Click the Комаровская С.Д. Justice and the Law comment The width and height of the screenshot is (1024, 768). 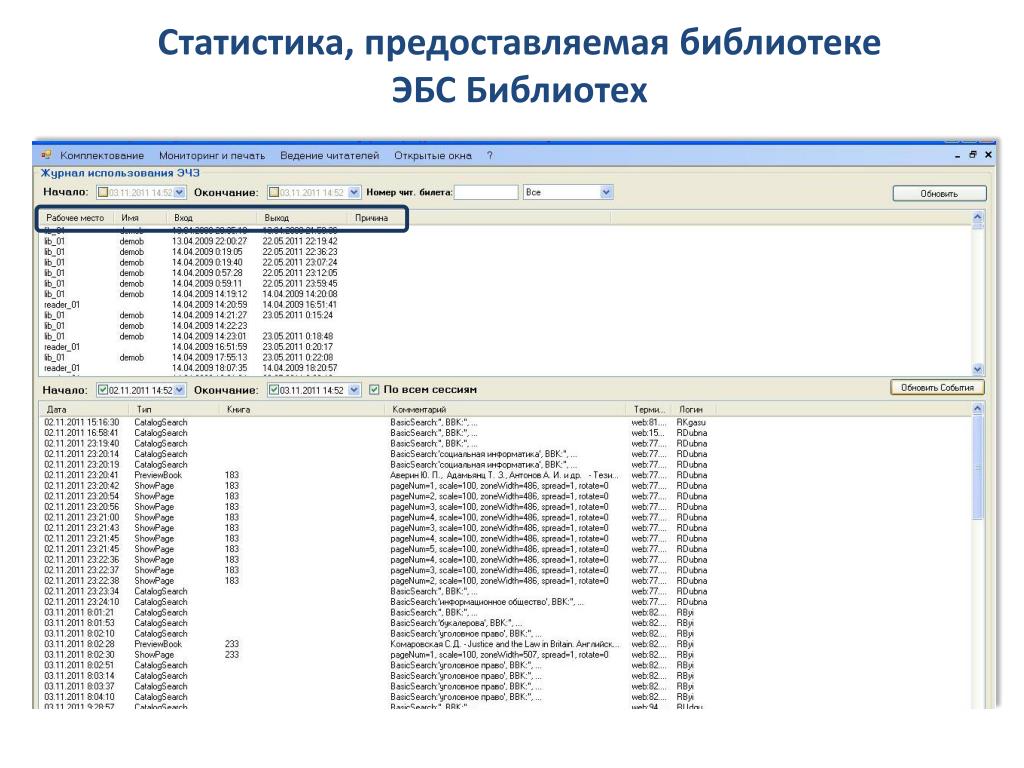tap(504, 644)
